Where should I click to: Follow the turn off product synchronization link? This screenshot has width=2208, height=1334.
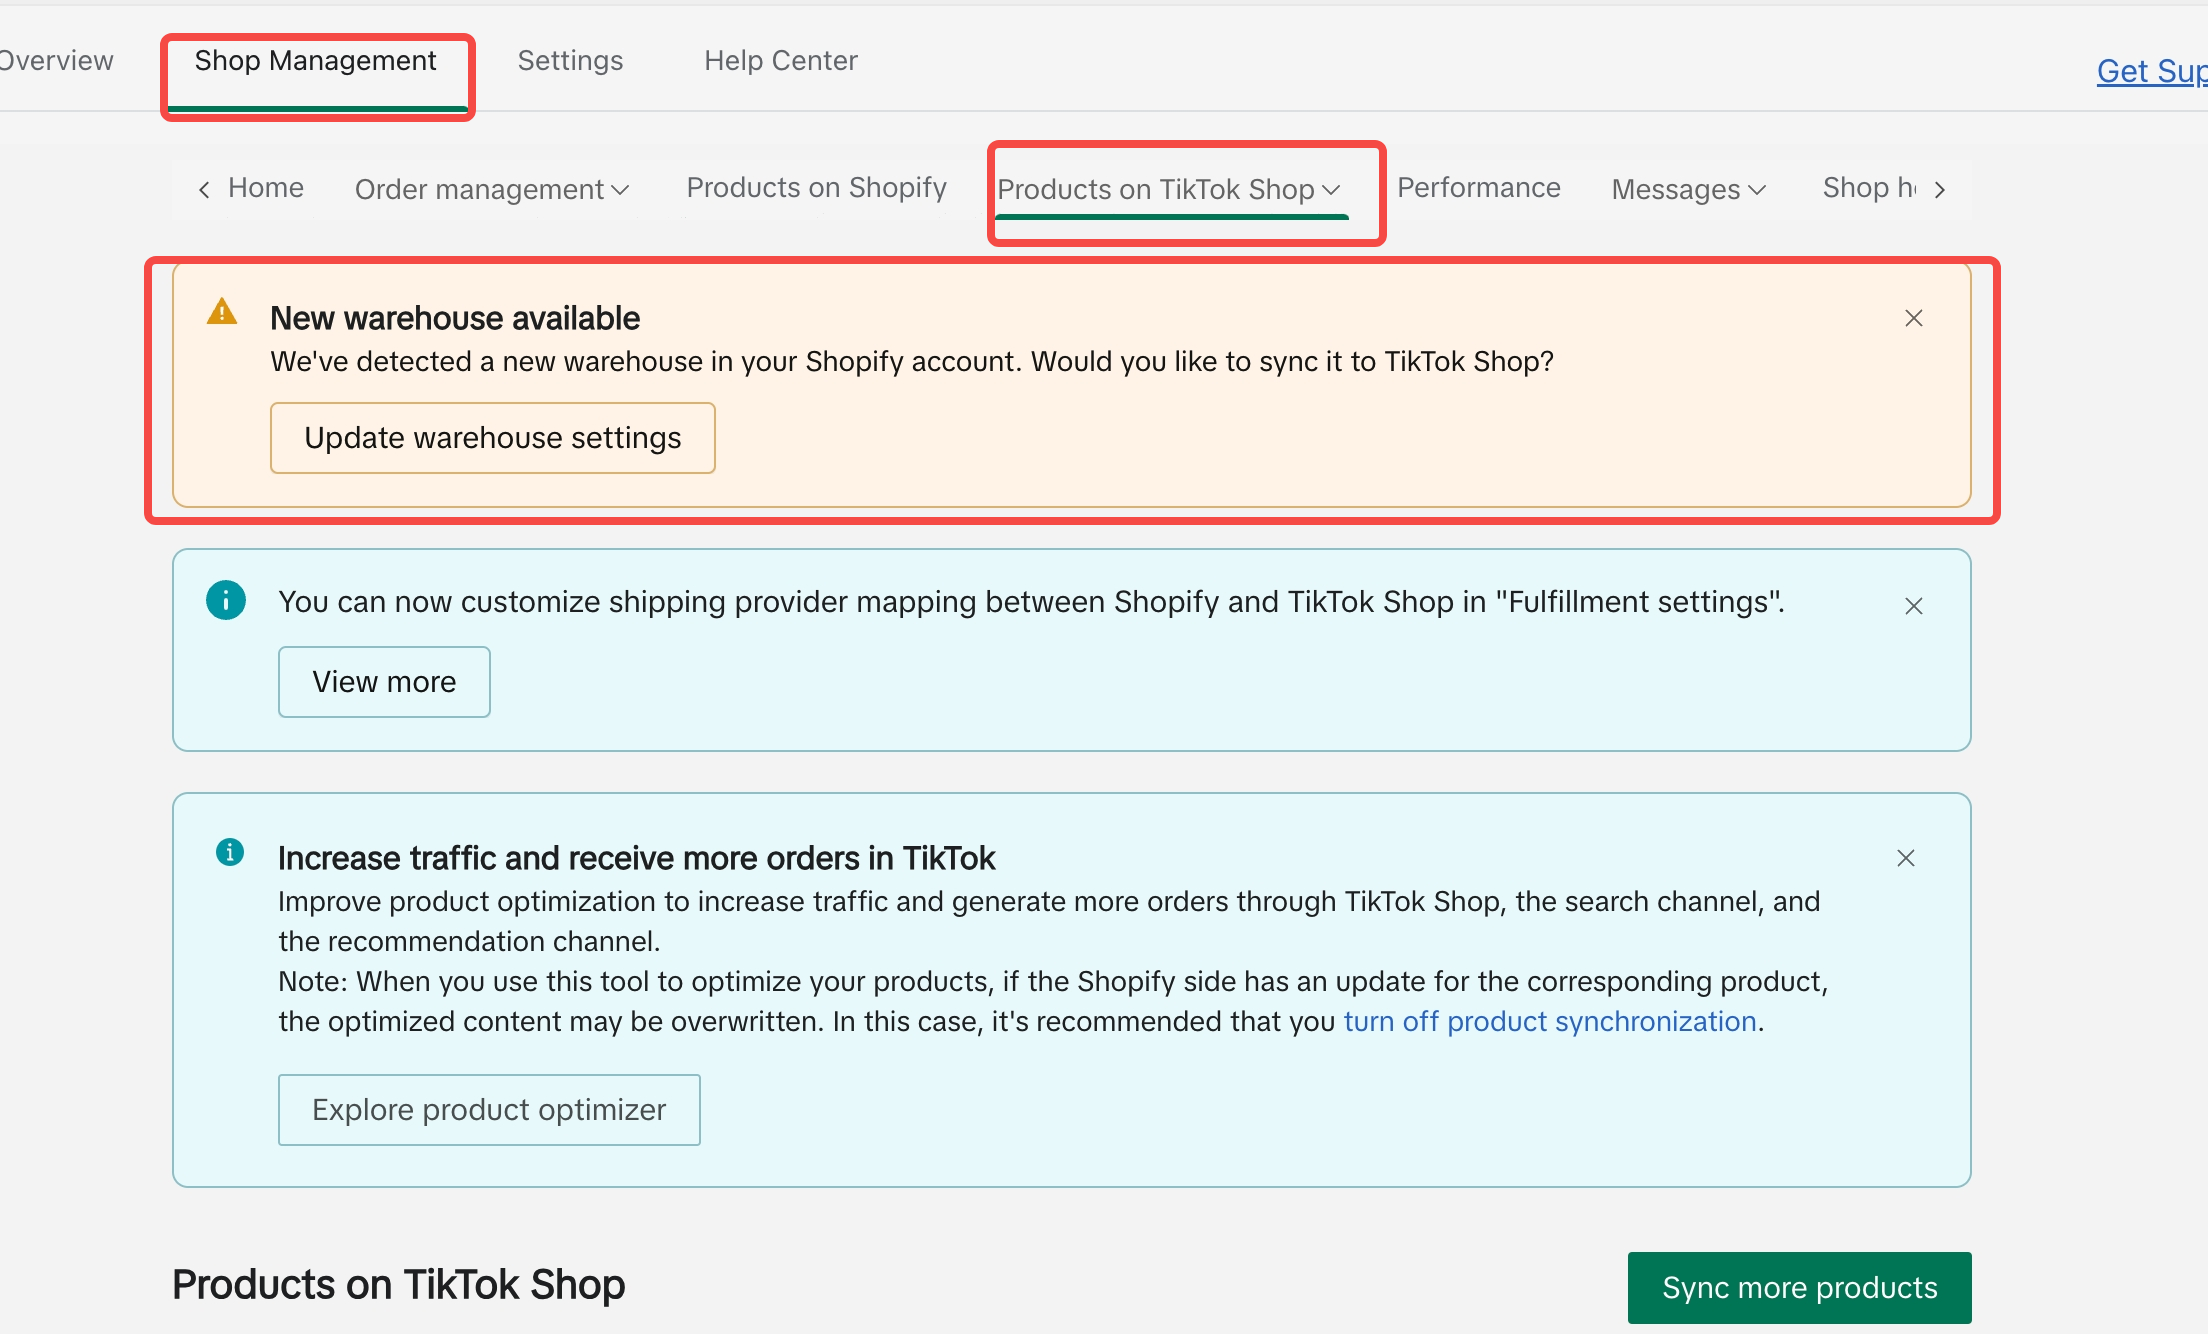point(1549,1021)
